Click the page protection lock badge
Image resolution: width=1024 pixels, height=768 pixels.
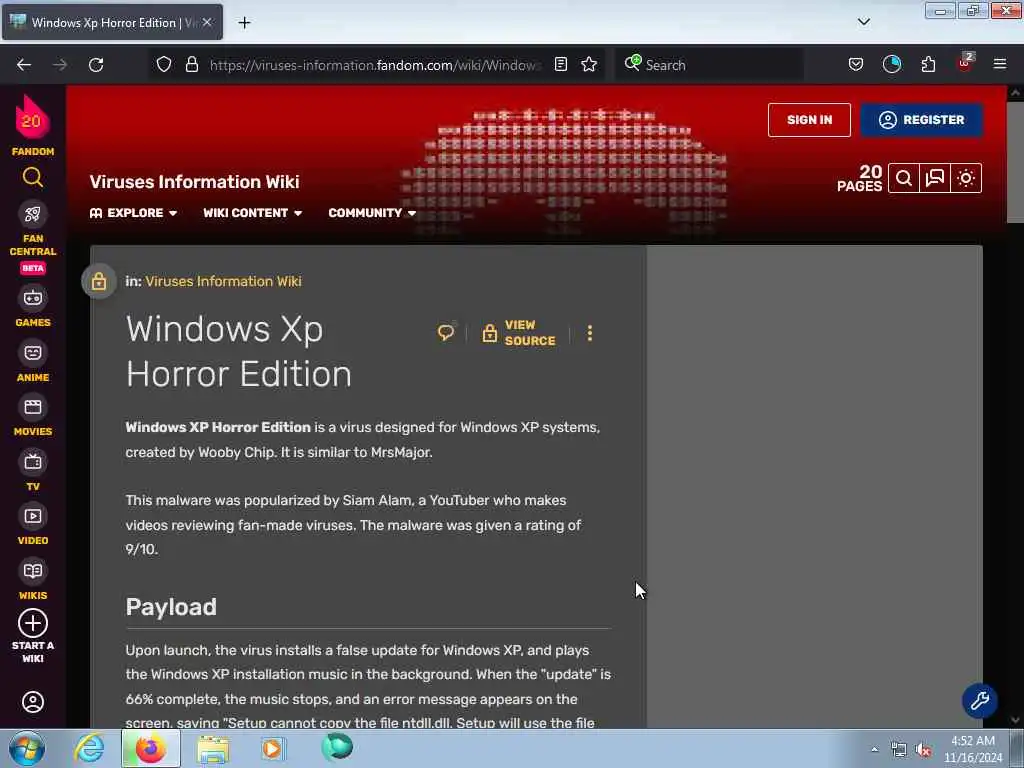[x=99, y=281]
